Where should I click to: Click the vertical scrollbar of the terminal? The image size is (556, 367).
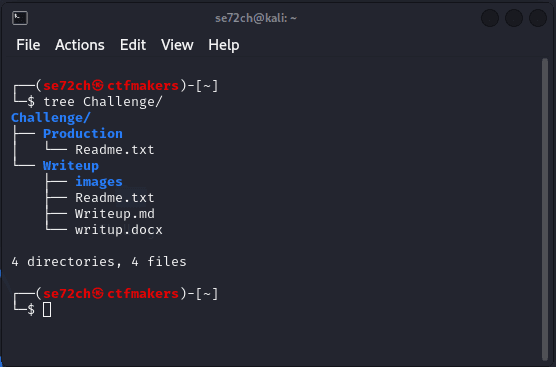(x=545, y=209)
